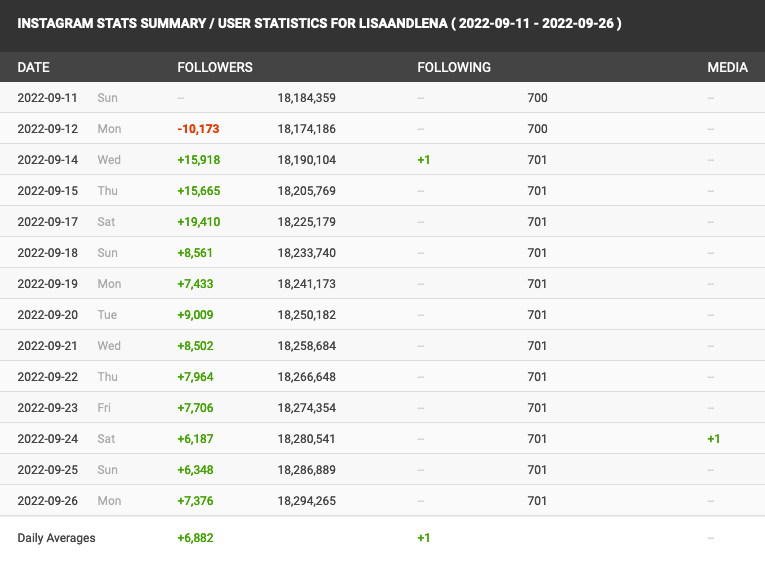Select date 2022-09-11
765x564 pixels.
(48, 98)
